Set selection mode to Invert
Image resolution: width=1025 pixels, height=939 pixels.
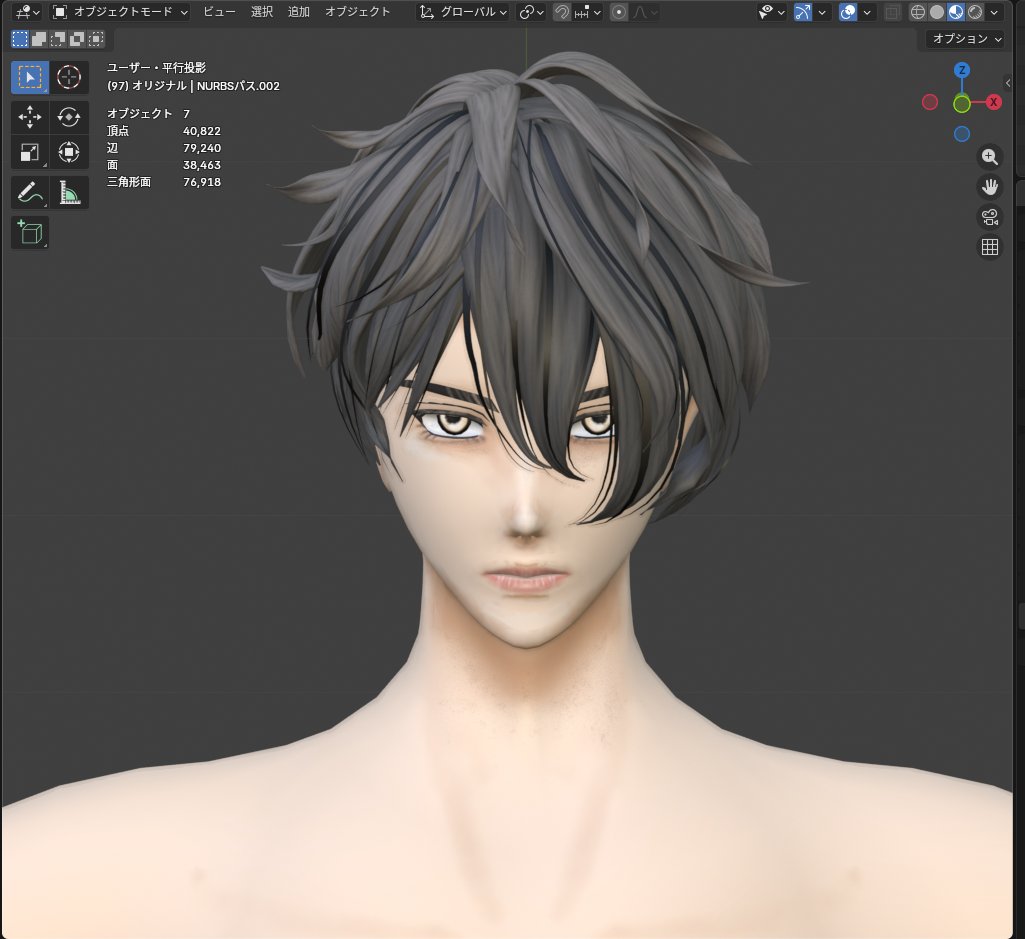tap(77, 39)
